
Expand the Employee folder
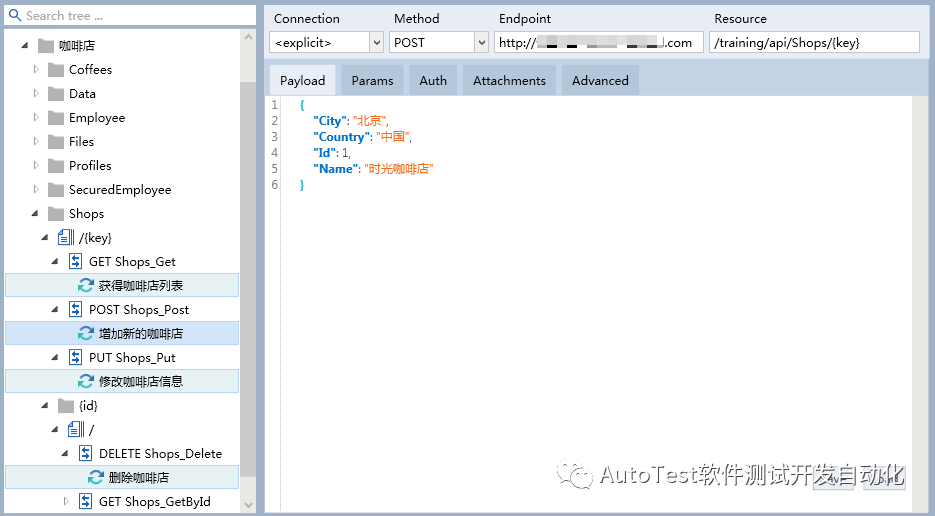click(36, 117)
